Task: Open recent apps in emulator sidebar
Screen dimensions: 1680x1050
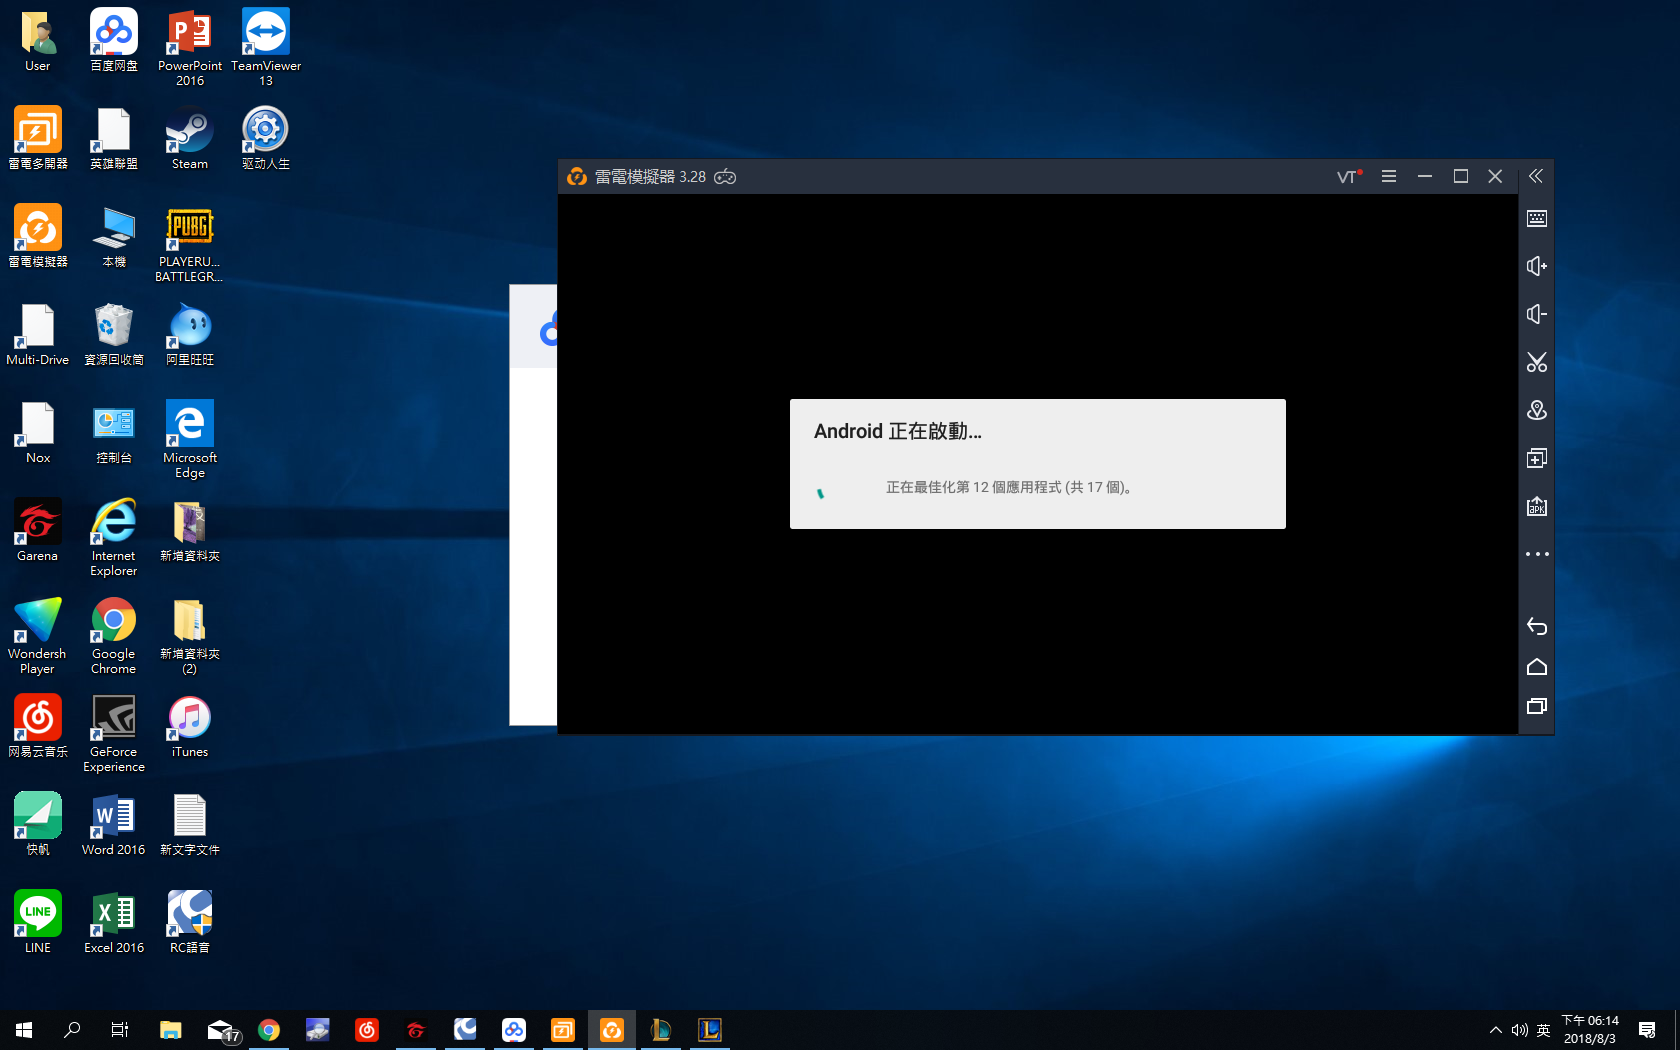Action: click(x=1537, y=706)
